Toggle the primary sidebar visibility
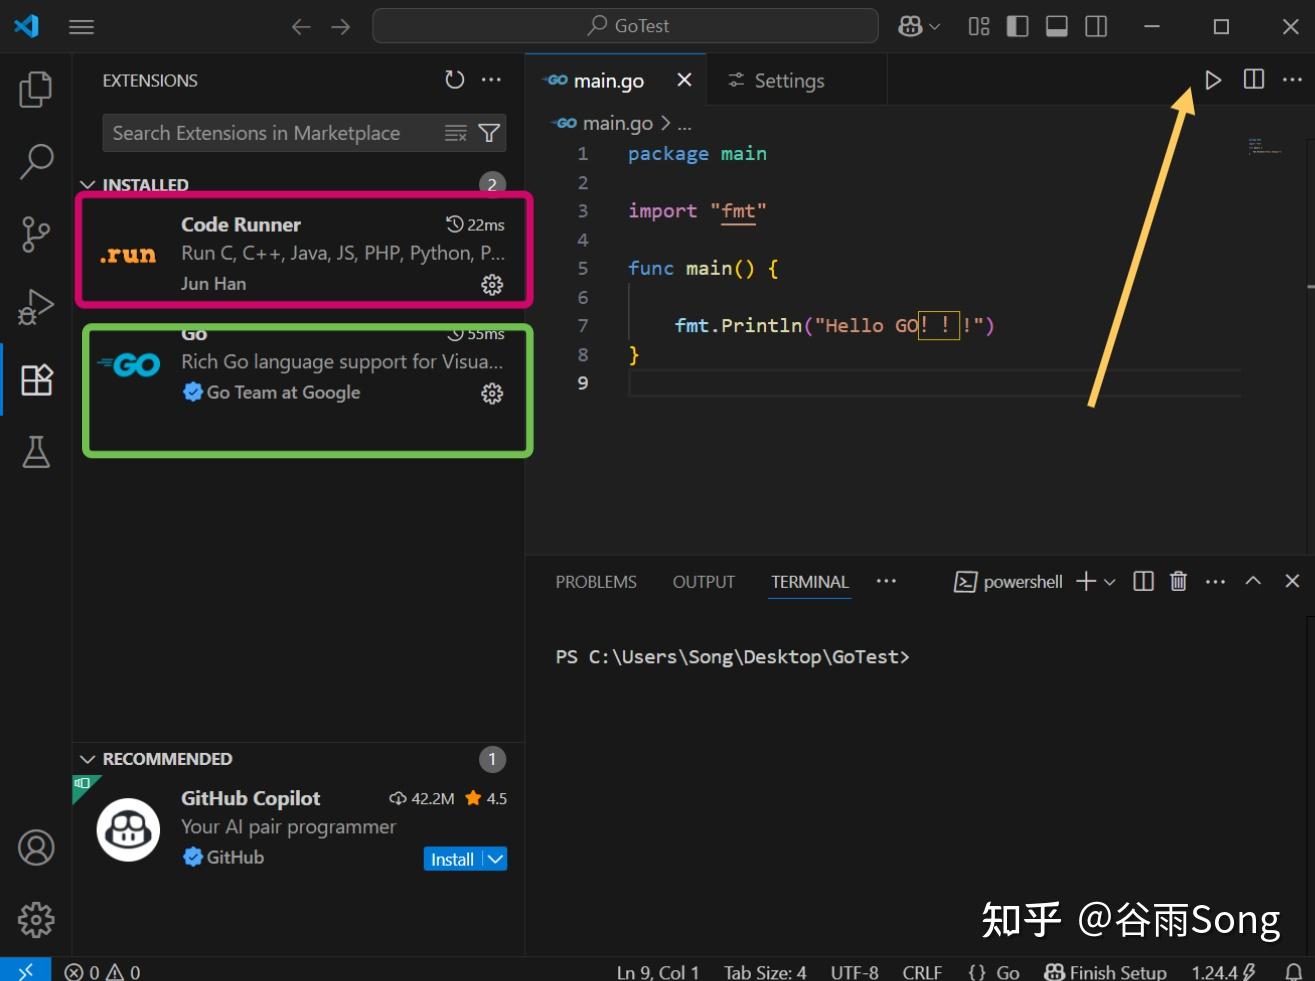1315x981 pixels. click(x=1016, y=26)
